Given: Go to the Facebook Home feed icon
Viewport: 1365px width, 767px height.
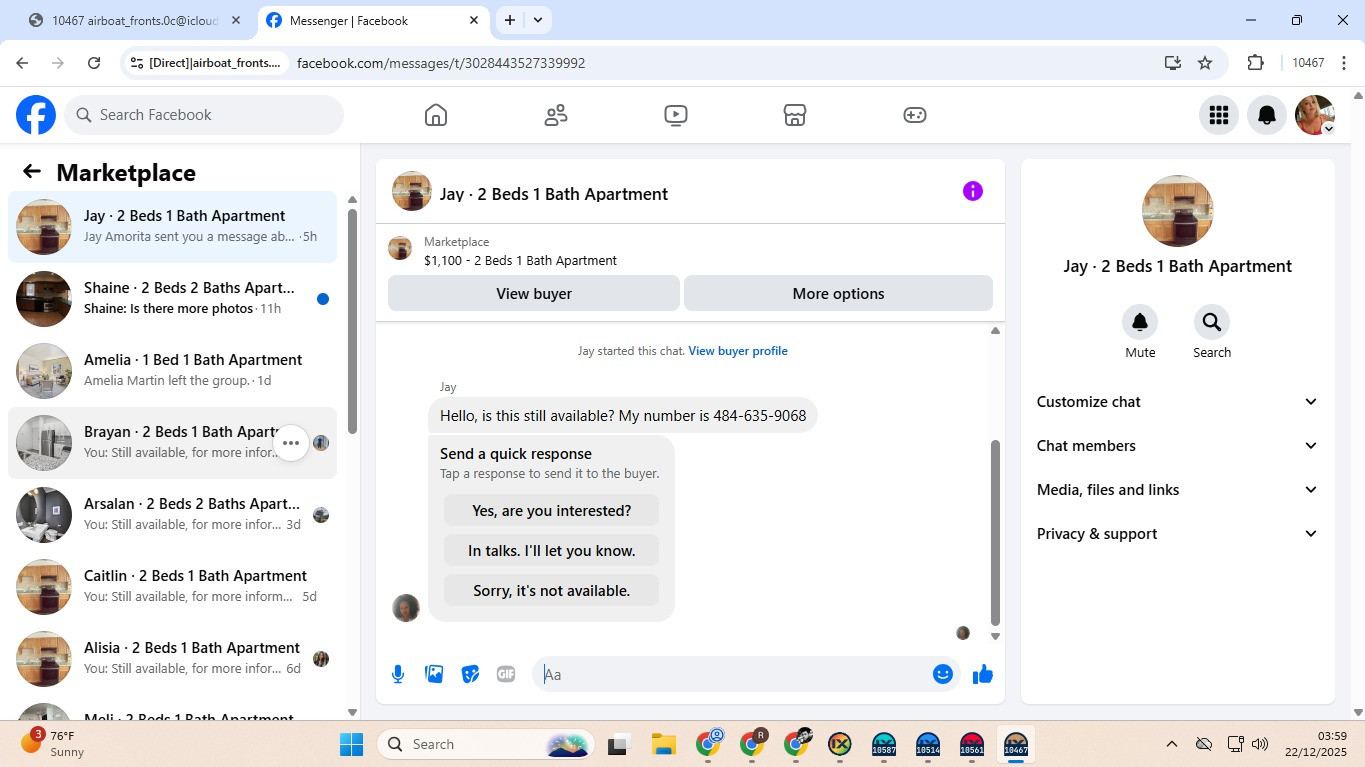Looking at the screenshot, I should (x=436, y=115).
